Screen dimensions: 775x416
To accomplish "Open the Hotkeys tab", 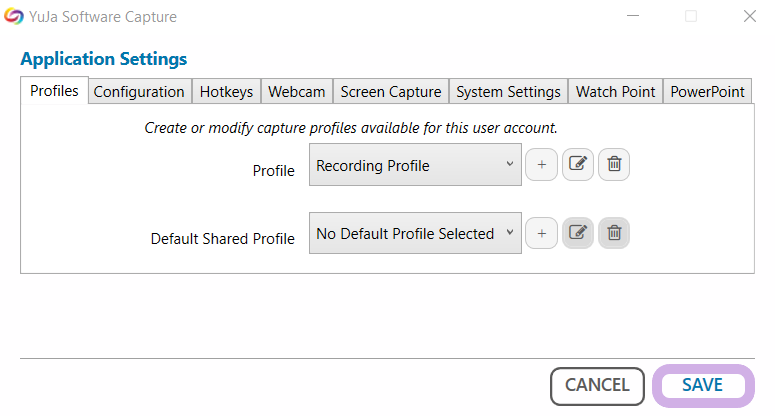I will pyautogui.click(x=226, y=91).
